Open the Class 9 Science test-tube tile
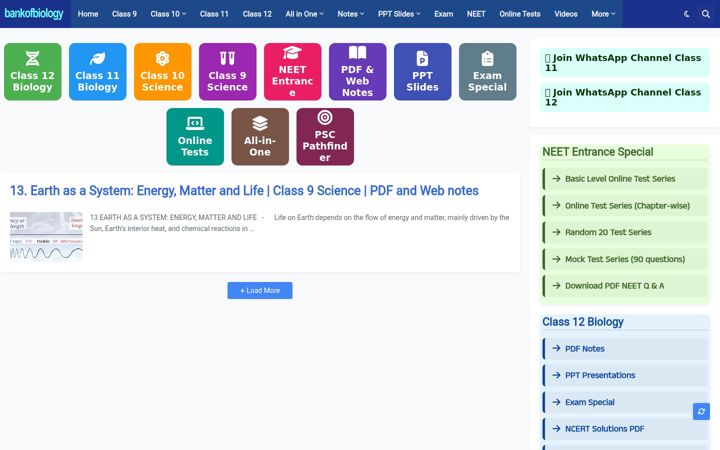720x450 pixels. (x=227, y=72)
